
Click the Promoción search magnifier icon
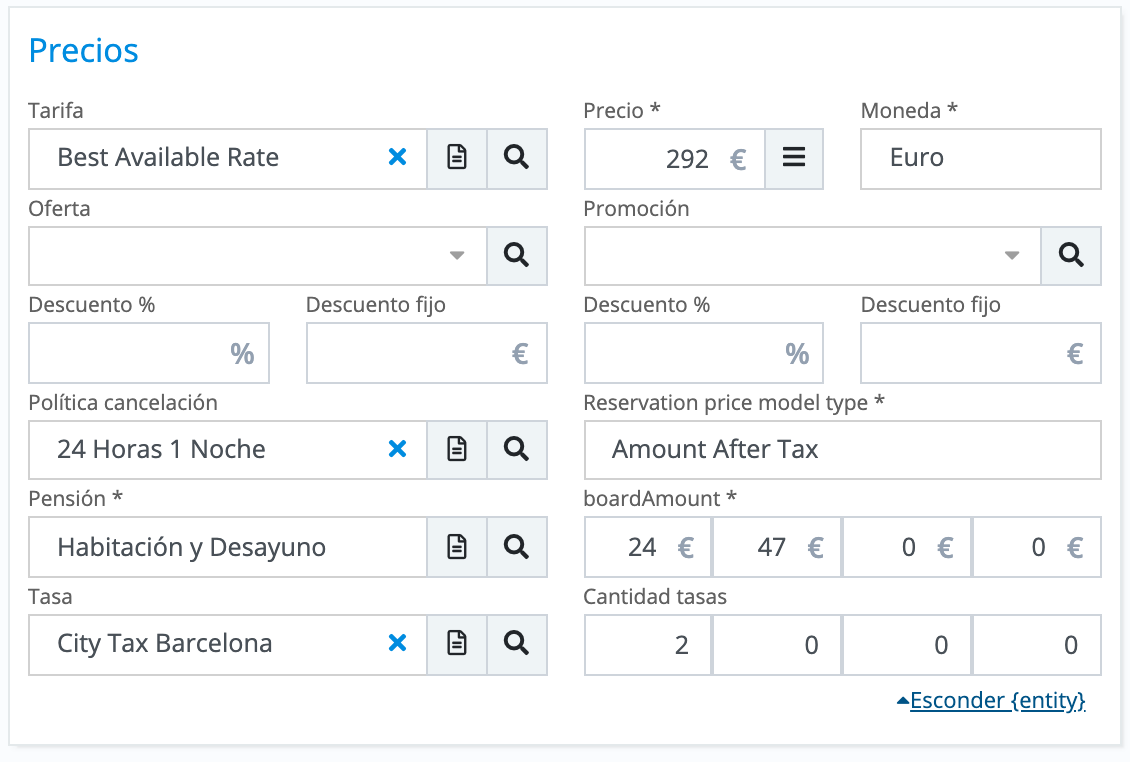point(1071,255)
